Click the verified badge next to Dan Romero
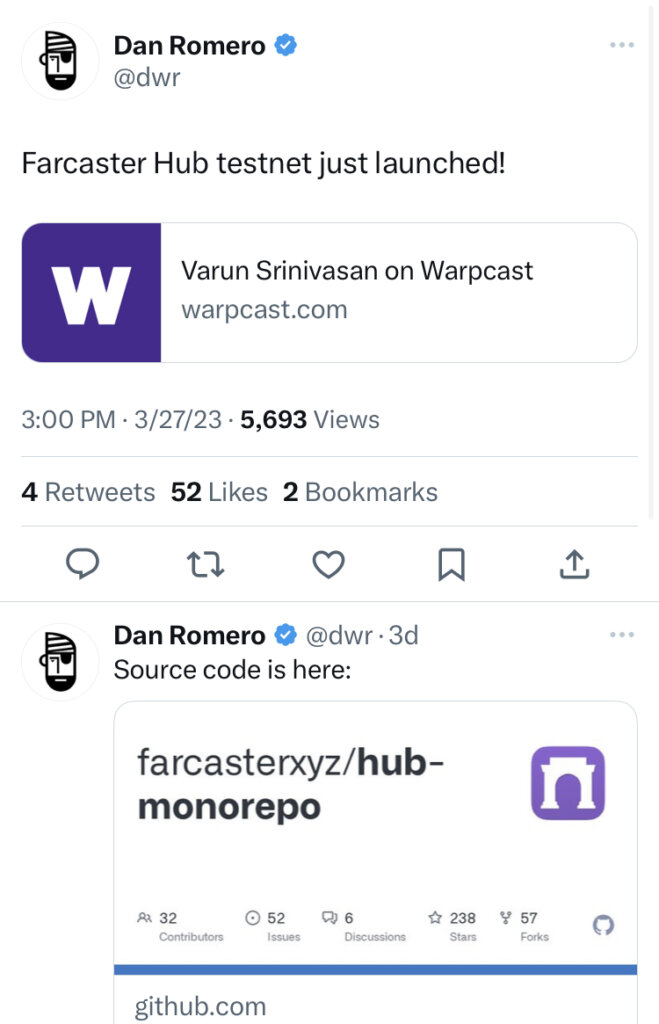Image resolution: width=659 pixels, height=1024 pixels. [x=283, y=44]
